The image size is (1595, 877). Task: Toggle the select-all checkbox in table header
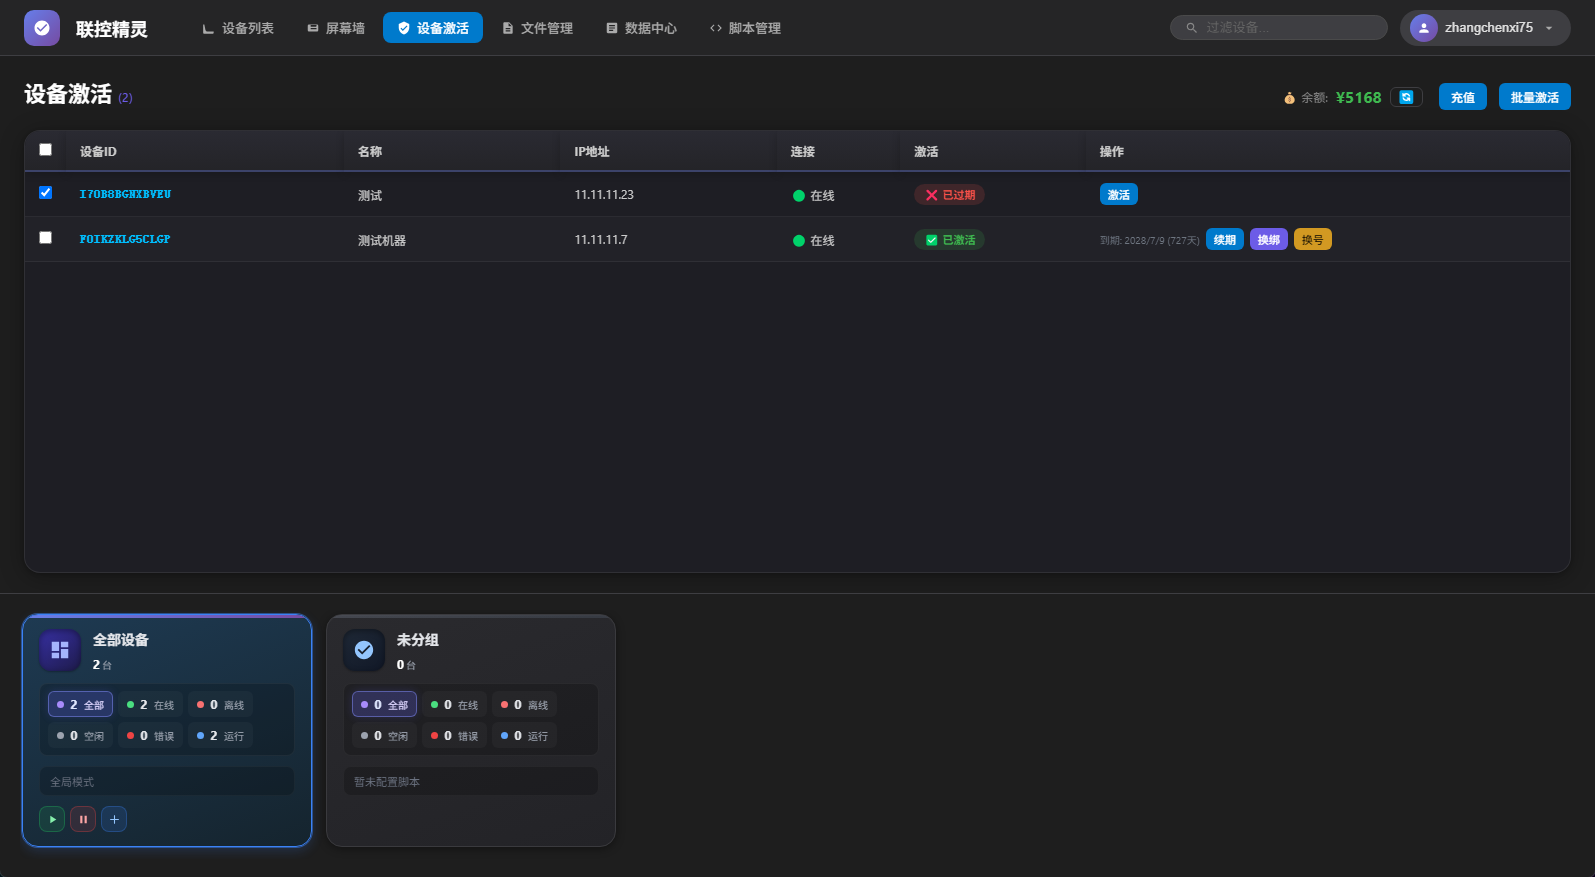click(45, 149)
